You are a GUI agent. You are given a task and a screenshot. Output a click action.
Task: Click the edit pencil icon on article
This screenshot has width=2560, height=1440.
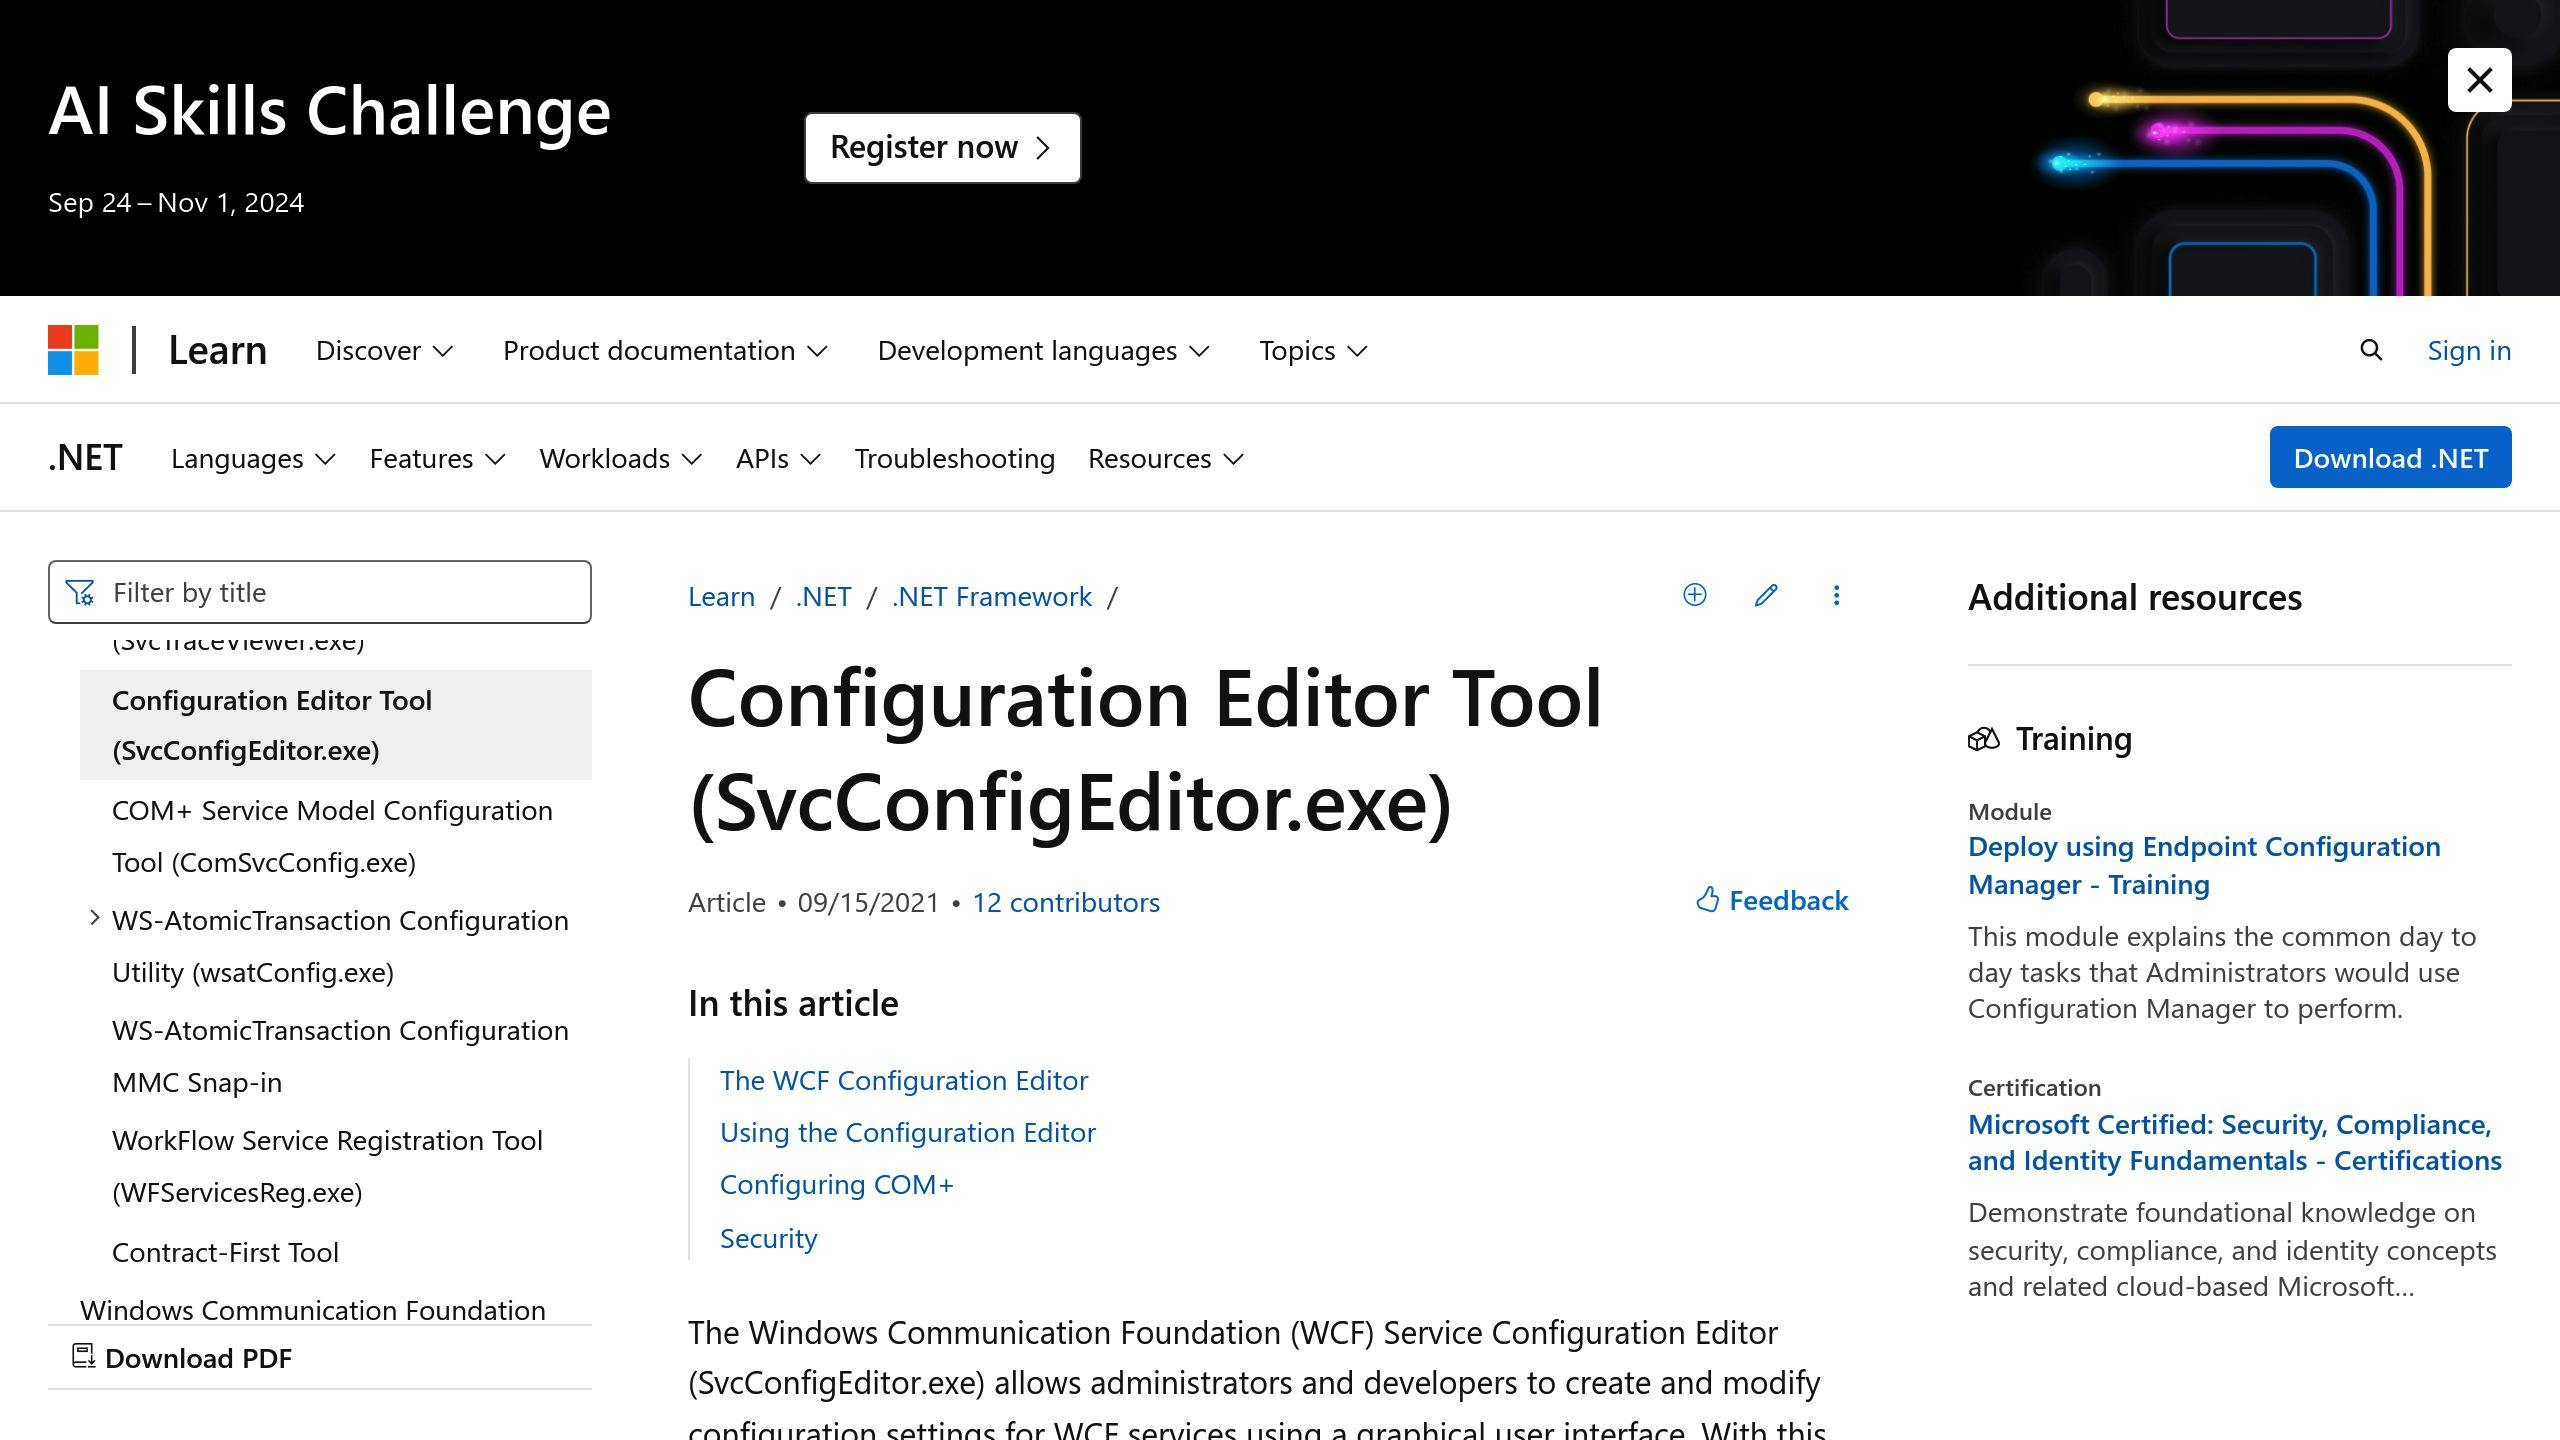click(x=1765, y=594)
